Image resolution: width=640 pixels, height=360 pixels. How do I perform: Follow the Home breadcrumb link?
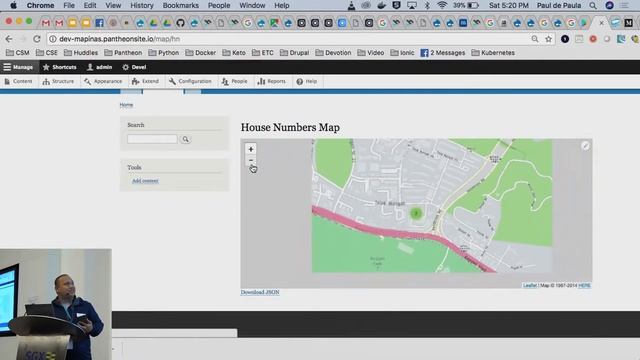[x=126, y=105]
